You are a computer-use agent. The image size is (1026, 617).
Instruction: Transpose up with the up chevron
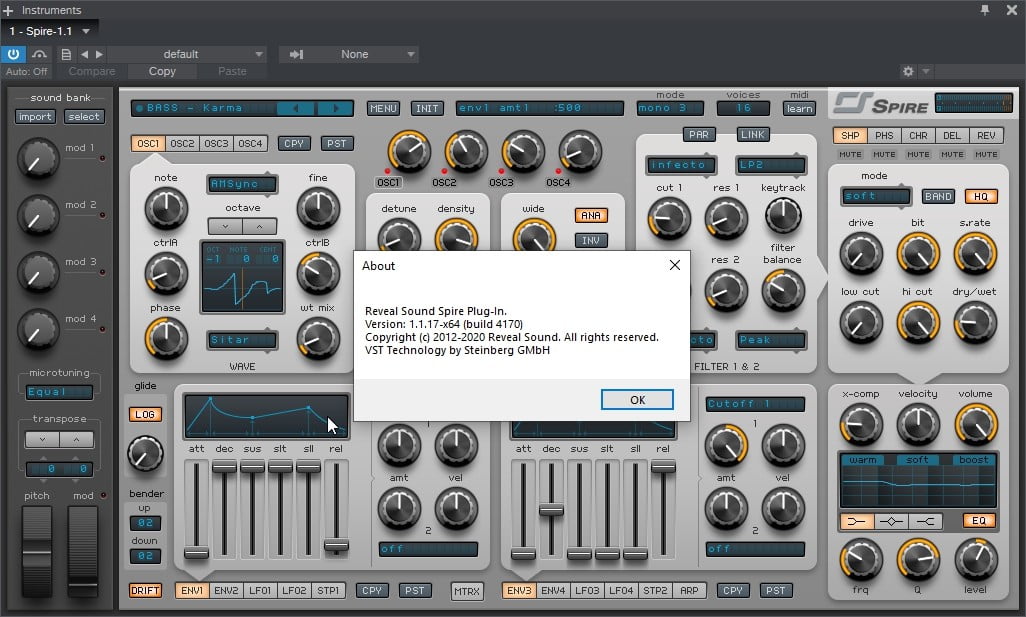(x=77, y=440)
